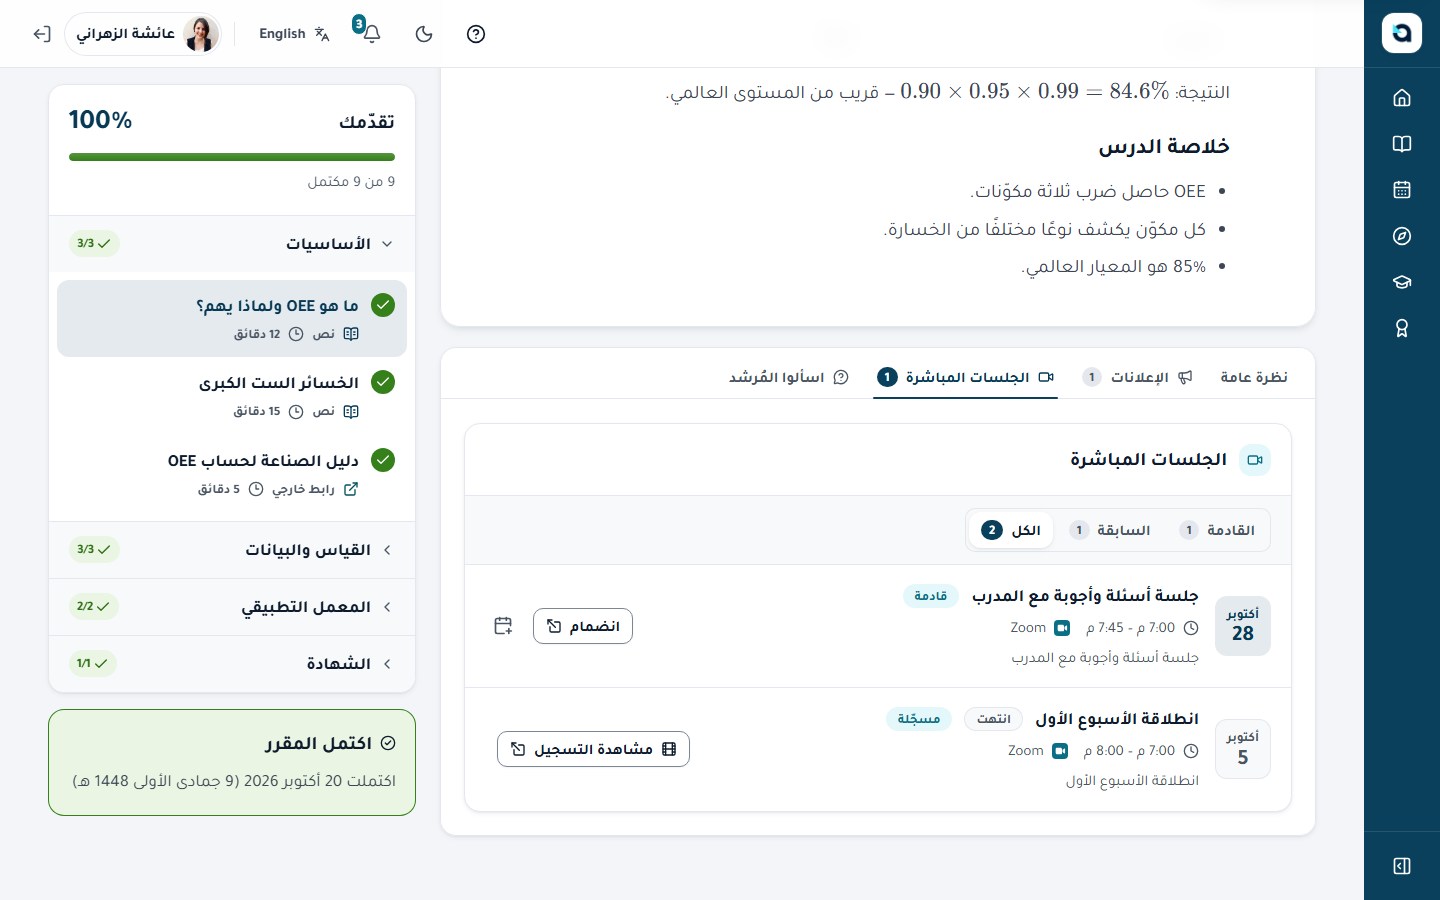Click the app logo at top of sidebar

(x=1402, y=33)
